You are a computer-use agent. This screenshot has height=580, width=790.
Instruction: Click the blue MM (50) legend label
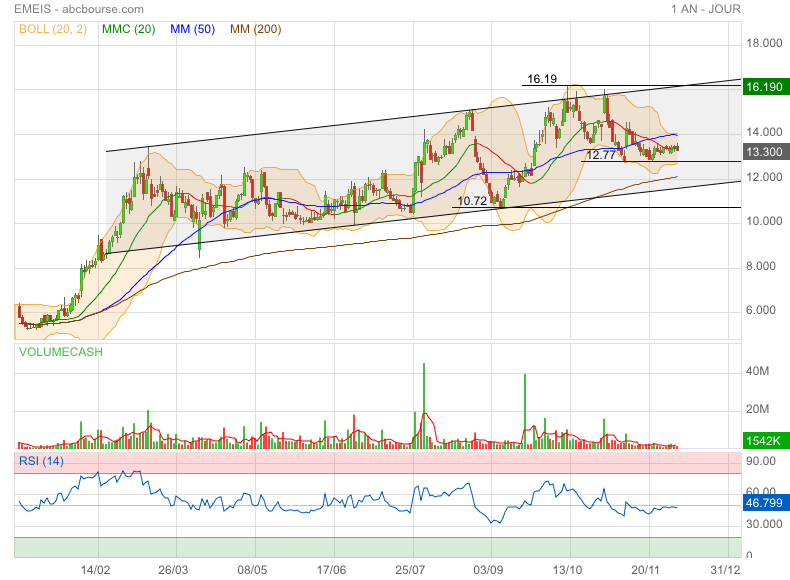(192, 29)
